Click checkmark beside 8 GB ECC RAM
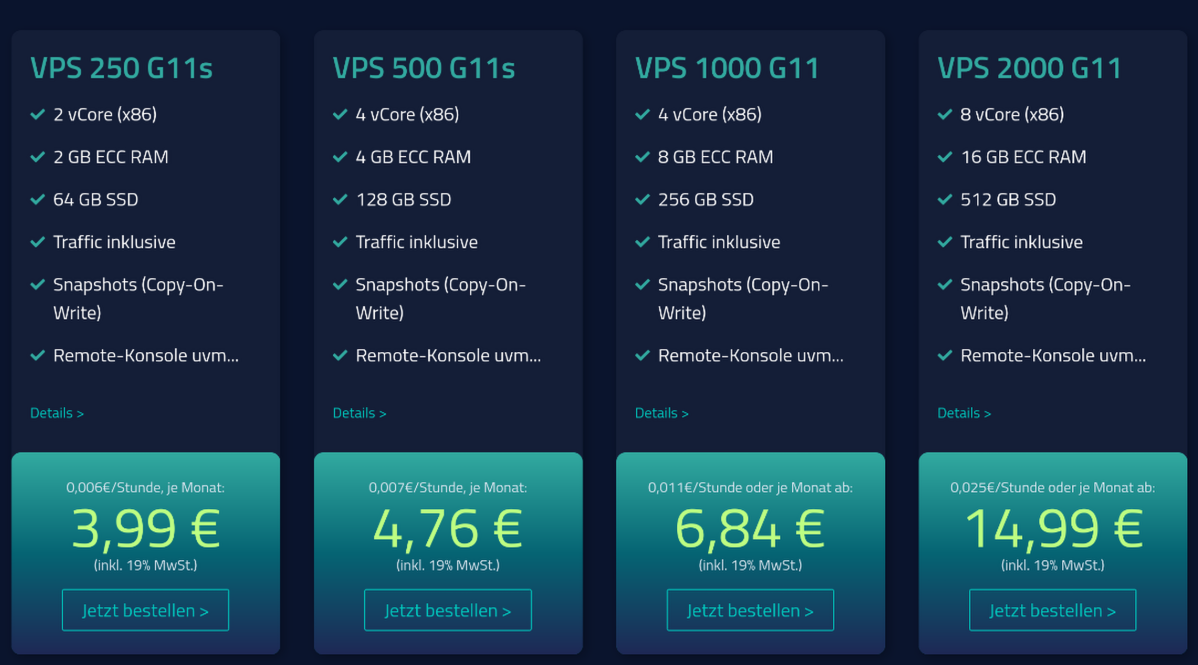Viewport: 1198px width, 665px height. pos(643,157)
